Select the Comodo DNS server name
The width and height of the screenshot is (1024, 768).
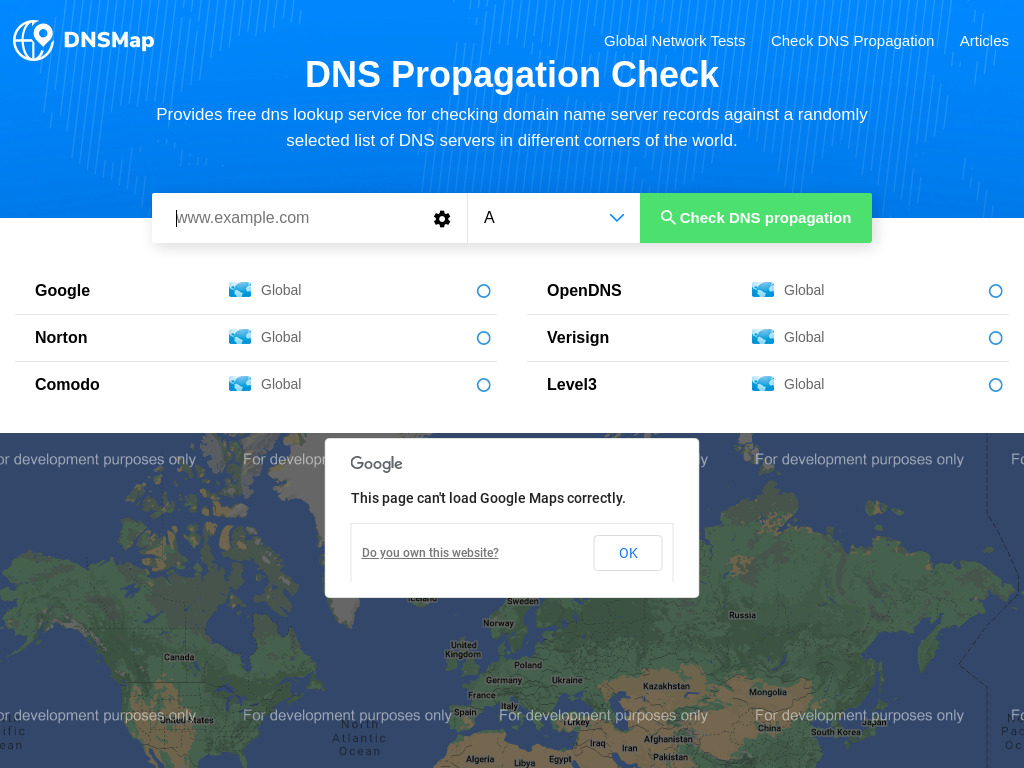point(67,385)
